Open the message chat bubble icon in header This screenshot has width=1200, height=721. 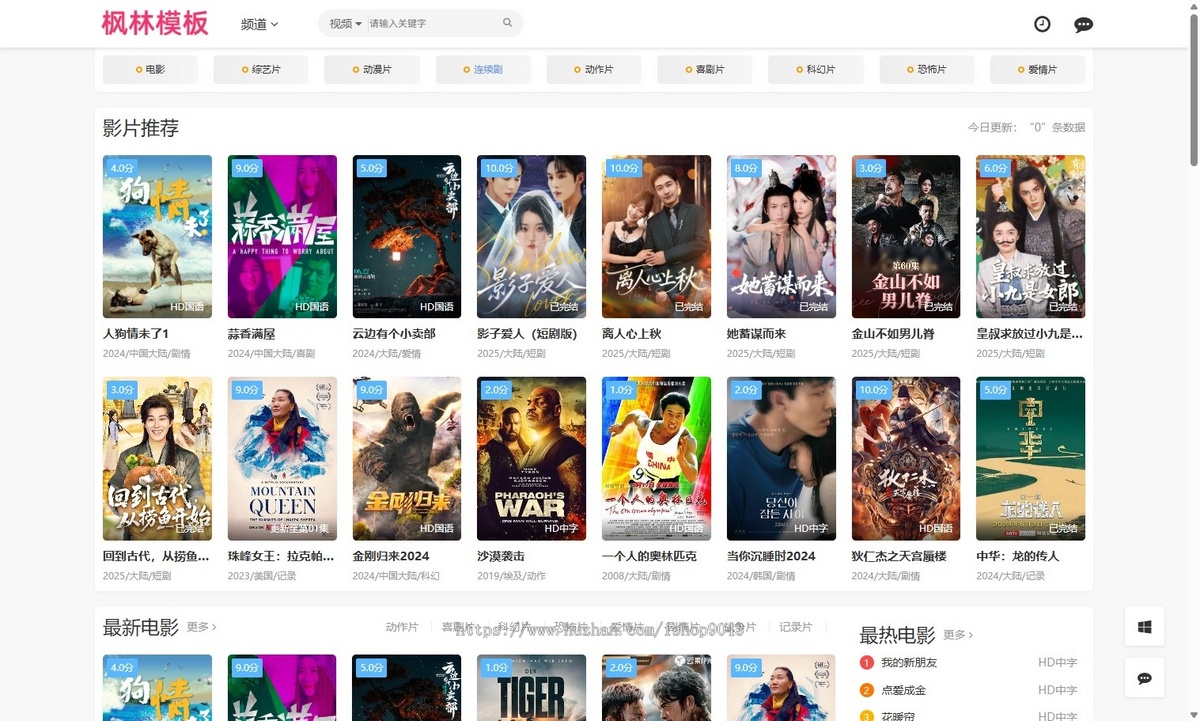[x=1083, y=25]
